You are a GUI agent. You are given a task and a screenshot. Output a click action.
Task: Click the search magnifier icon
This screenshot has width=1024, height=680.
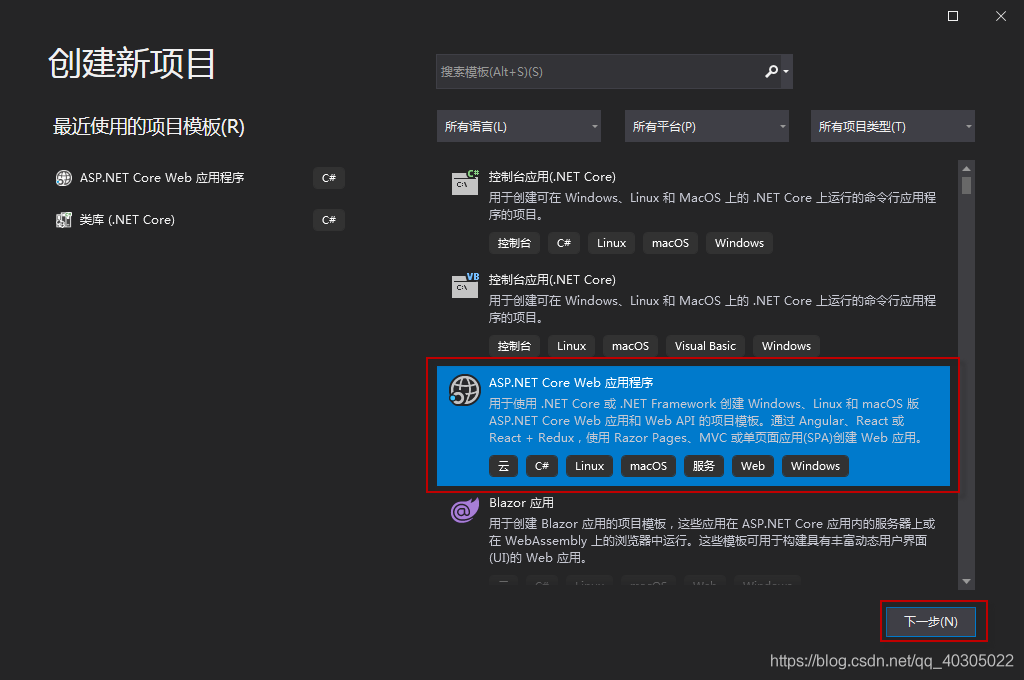coord(771,71)
